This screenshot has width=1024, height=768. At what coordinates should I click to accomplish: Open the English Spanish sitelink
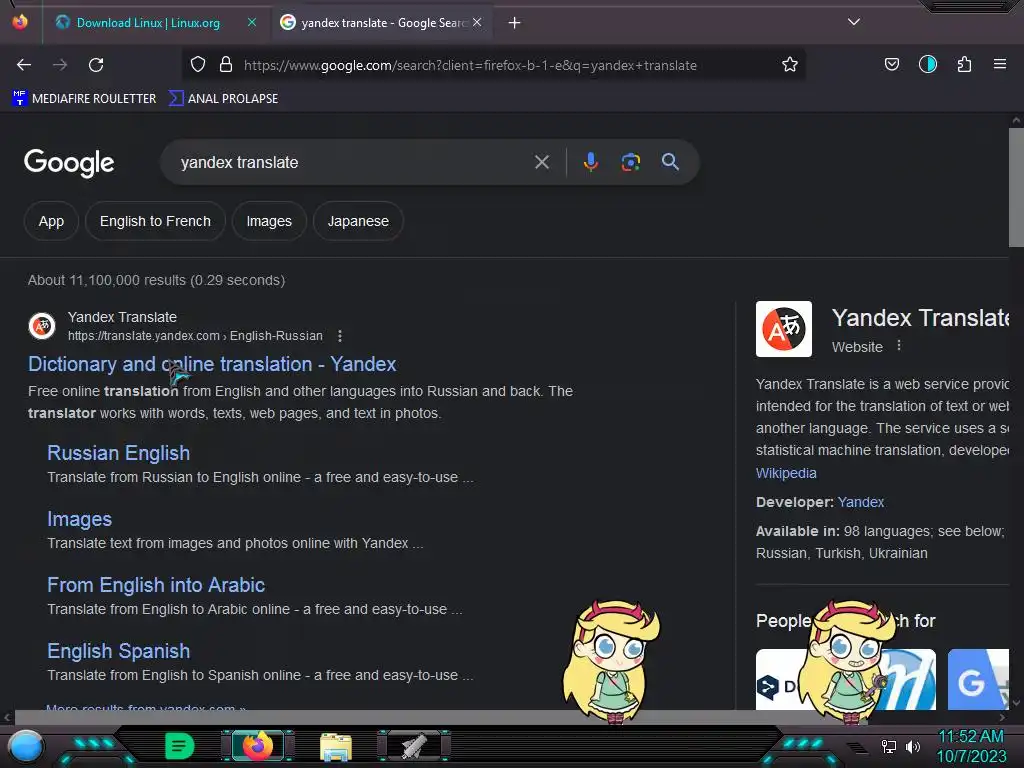tap(119, 651)
